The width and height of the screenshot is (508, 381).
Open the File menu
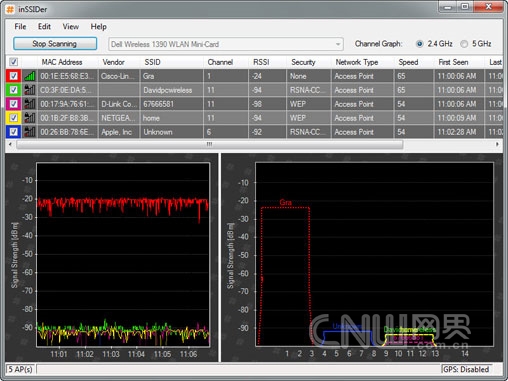(20, 27)
